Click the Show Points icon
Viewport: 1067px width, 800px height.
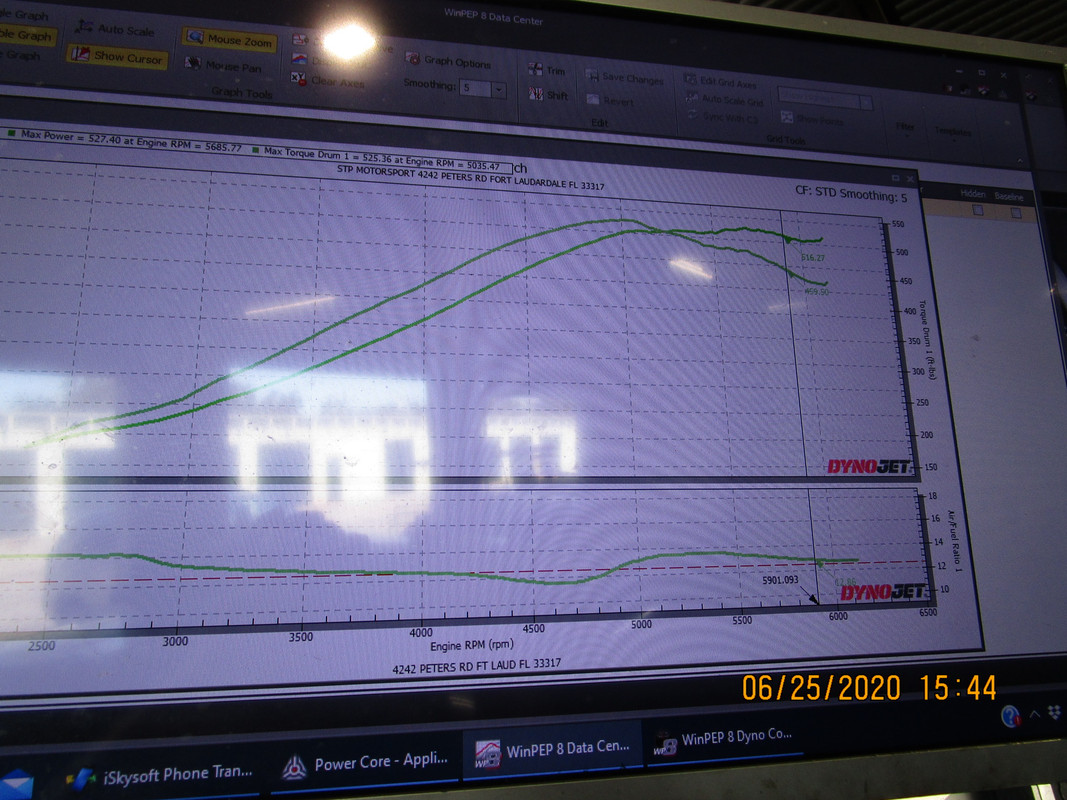[787, 117]
